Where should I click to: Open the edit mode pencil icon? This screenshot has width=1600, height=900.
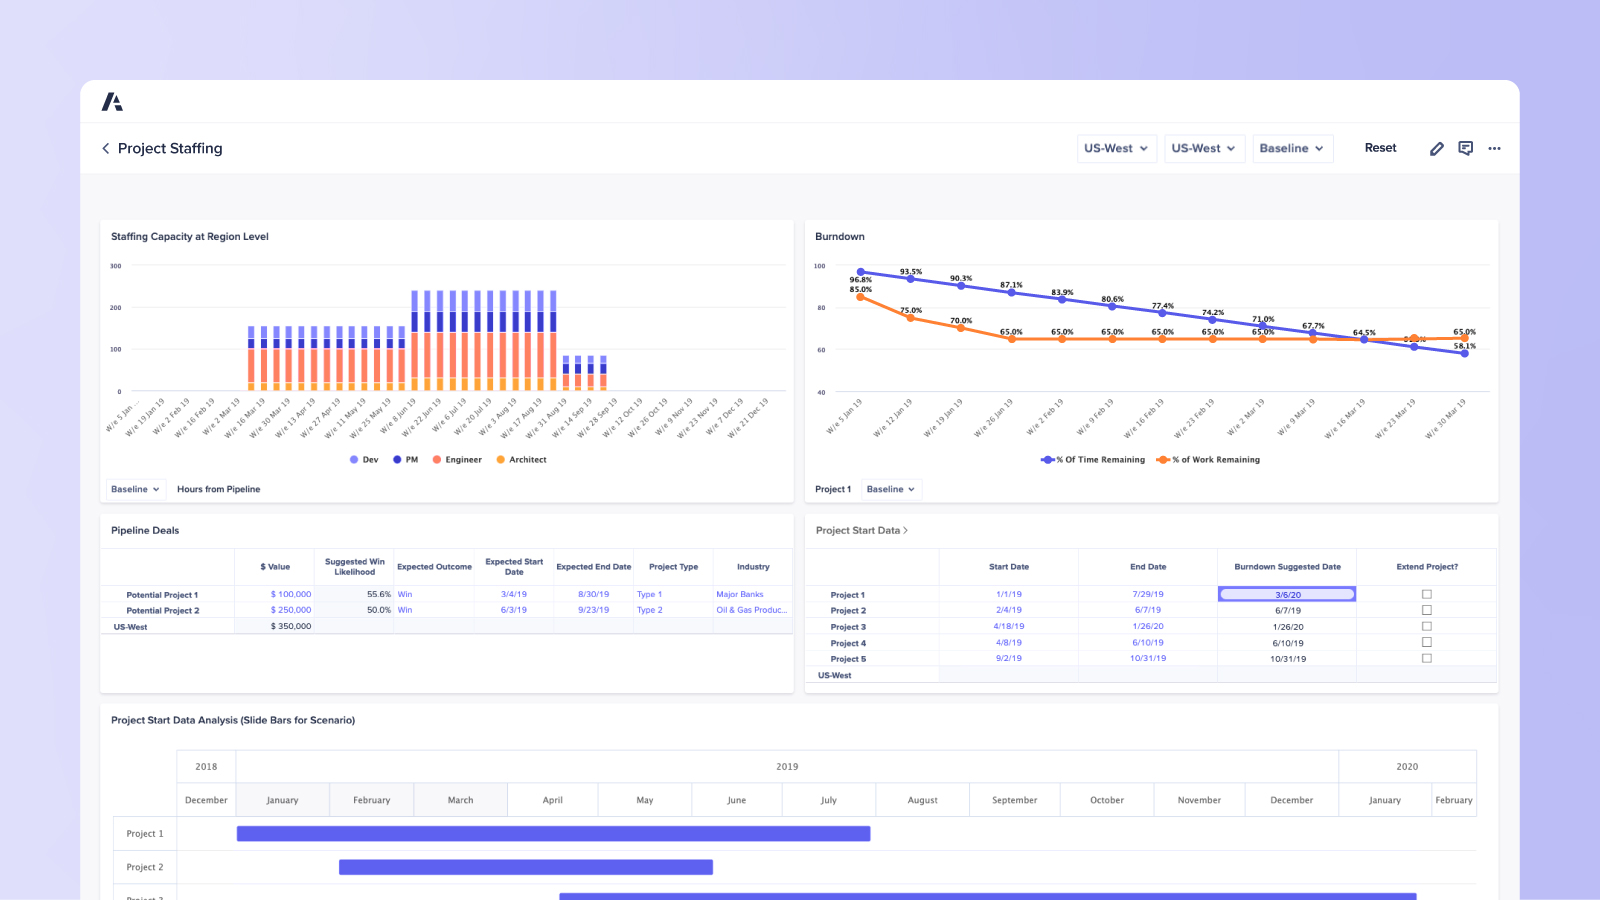point(1436,148)
